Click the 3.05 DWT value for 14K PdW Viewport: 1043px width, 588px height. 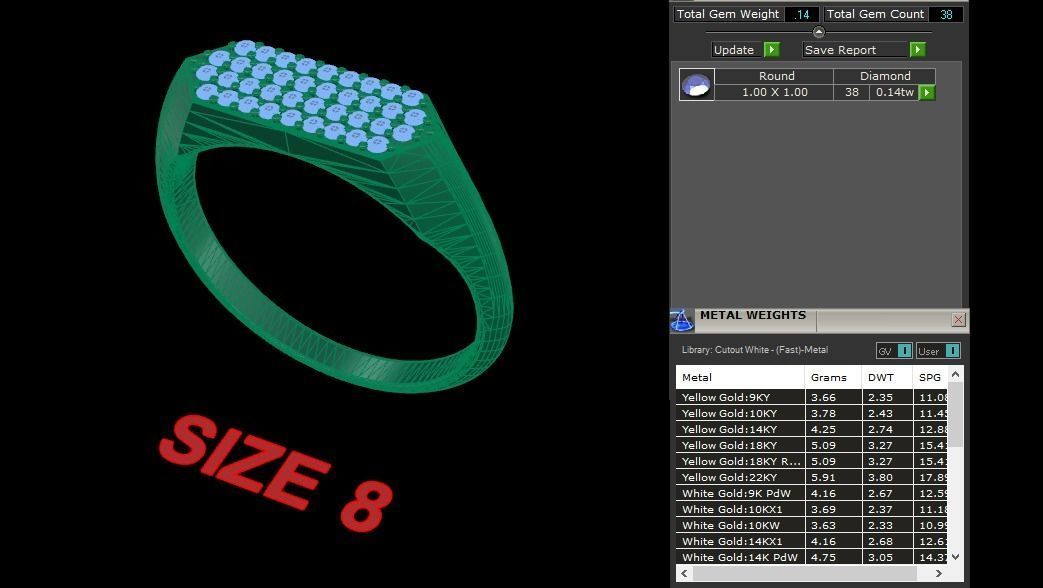tap(887, 557)
